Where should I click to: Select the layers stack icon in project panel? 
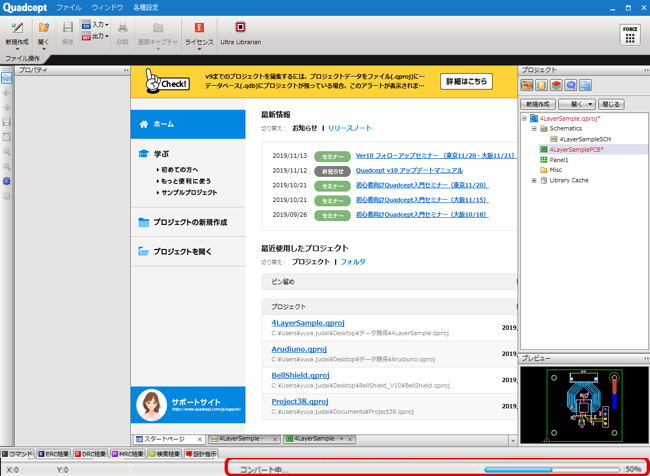click(x=556, y=86)
